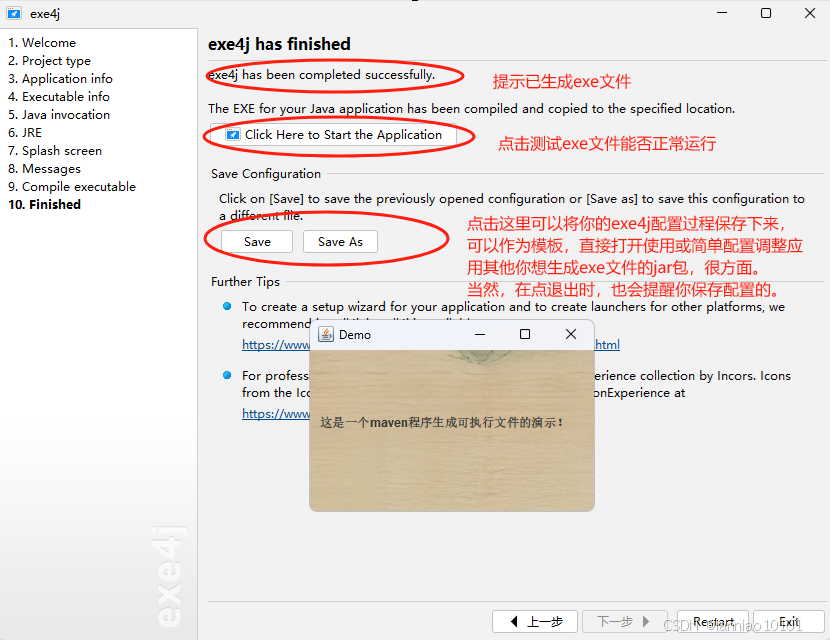Image resolution: width=830 pixels, height=641 pixels.
Task: Click the 'exe4j has finished' heading
Action: [x=279, y=44]
